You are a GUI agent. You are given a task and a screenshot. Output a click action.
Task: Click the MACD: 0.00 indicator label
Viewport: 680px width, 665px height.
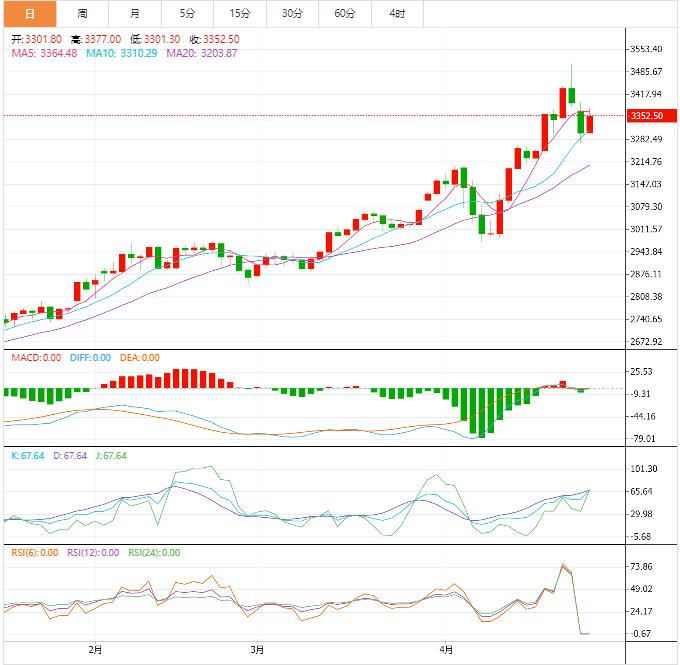tap(36, 358)
